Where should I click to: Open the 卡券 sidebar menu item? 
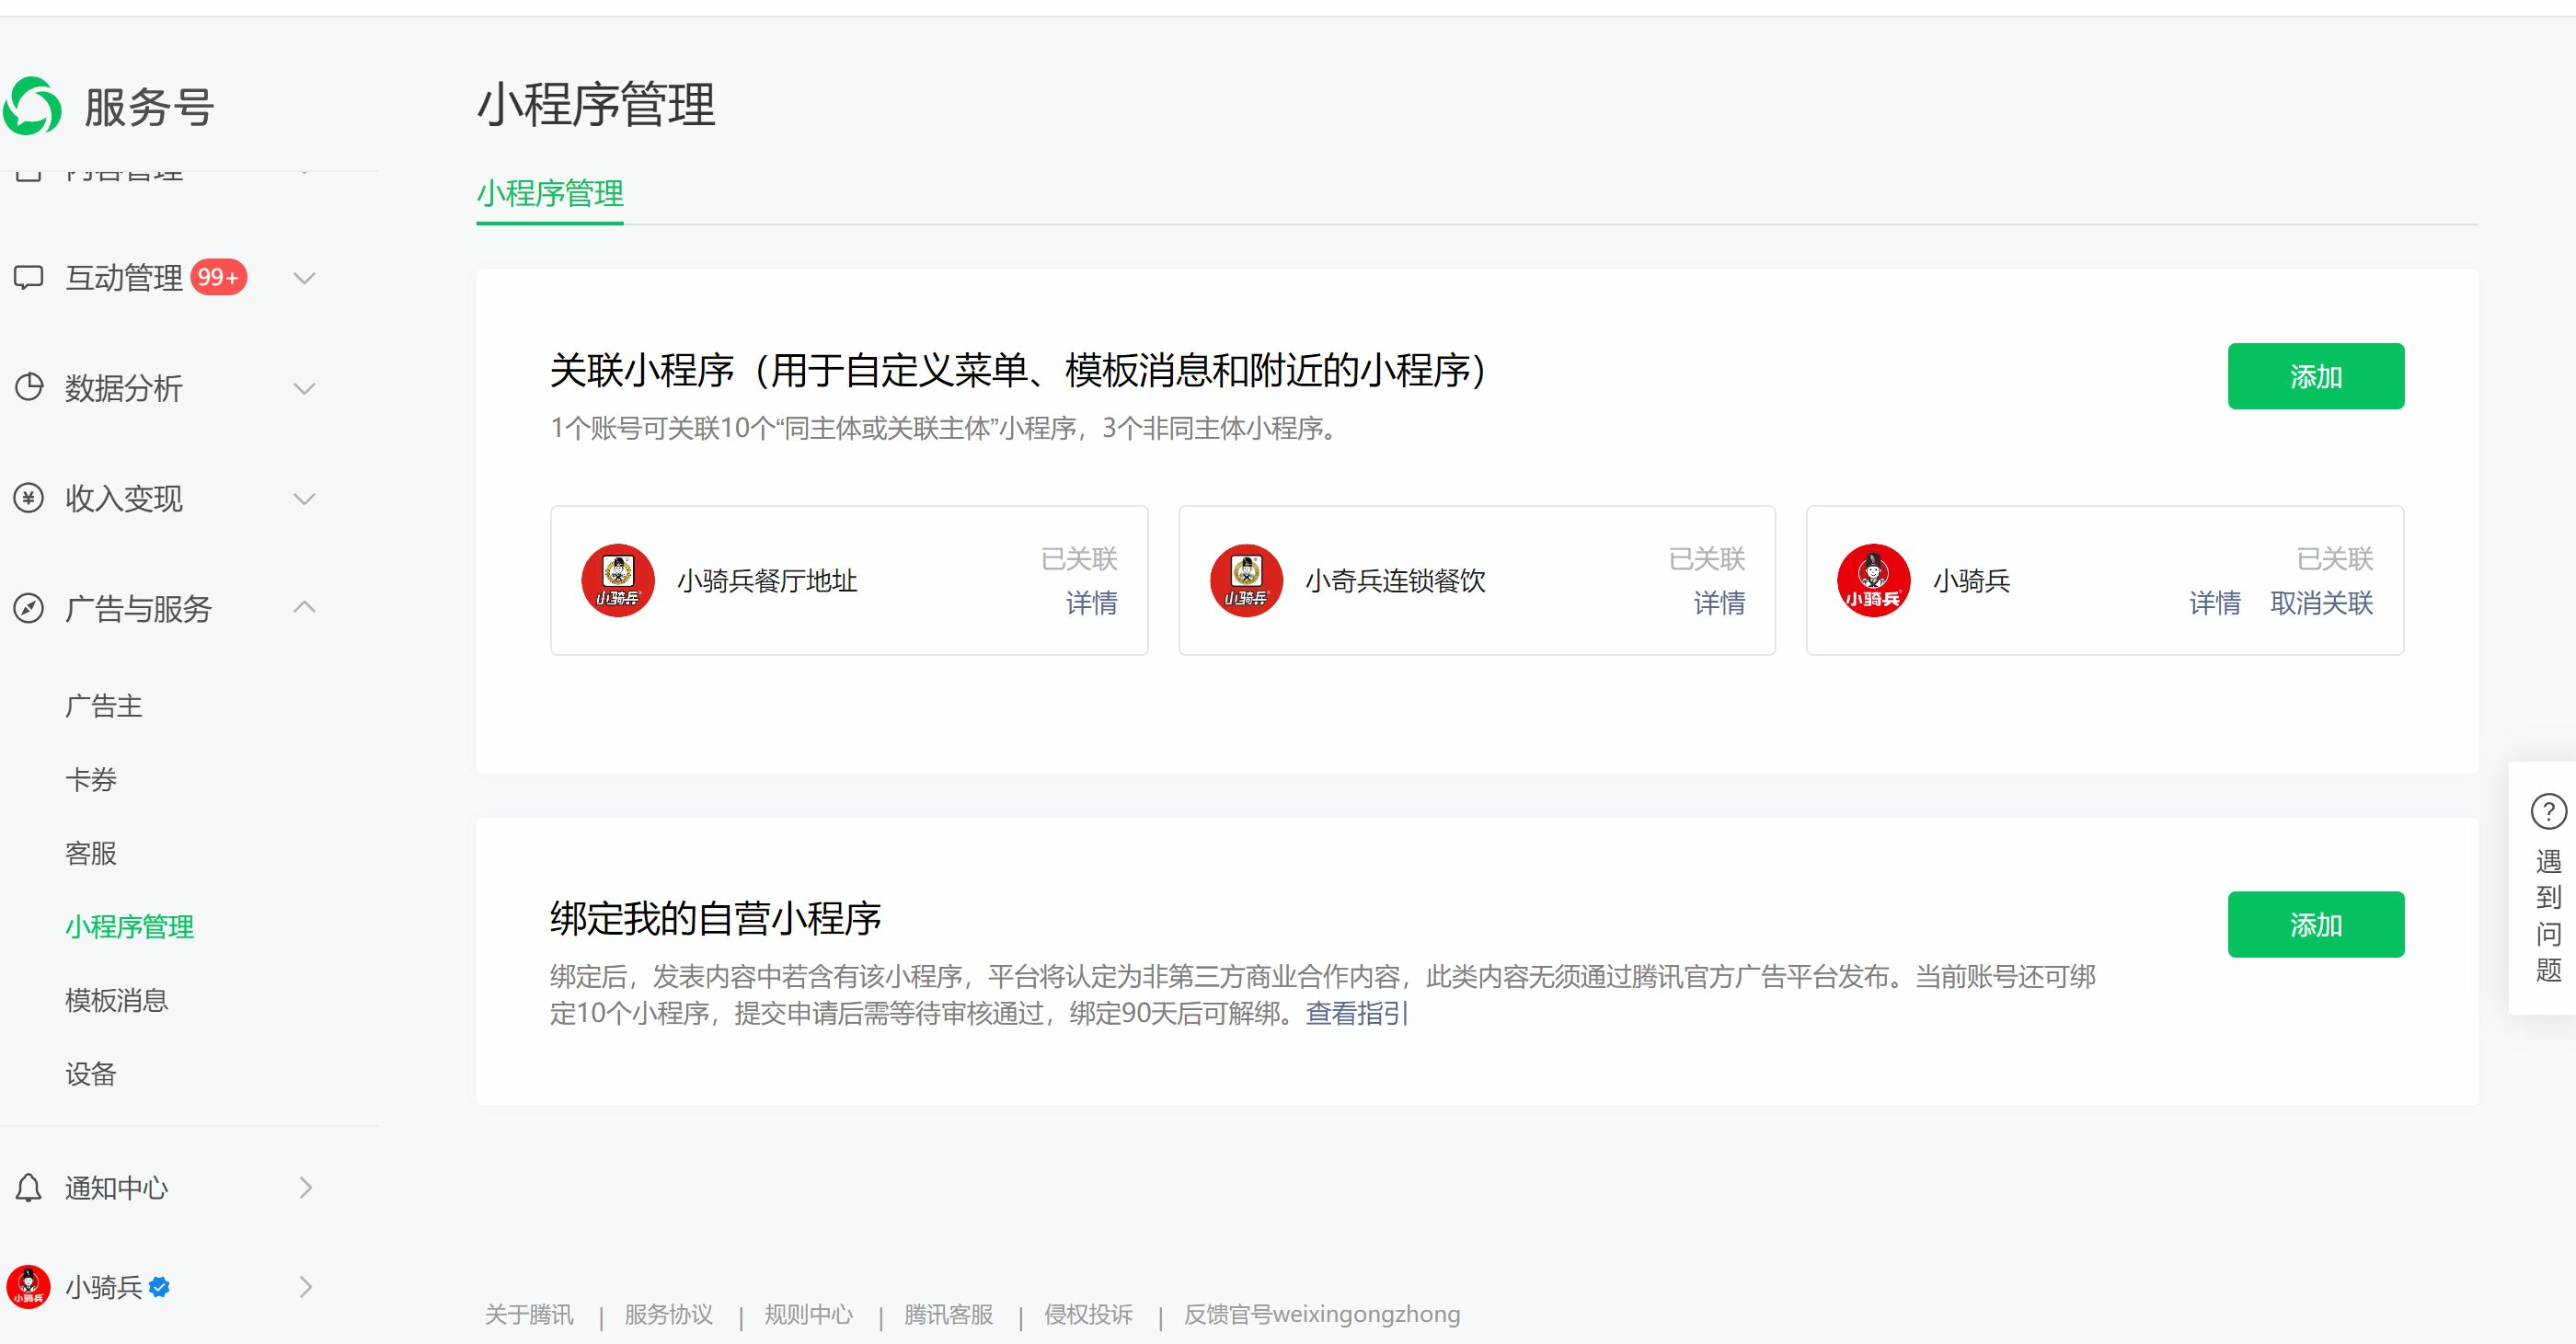point(91,779)
